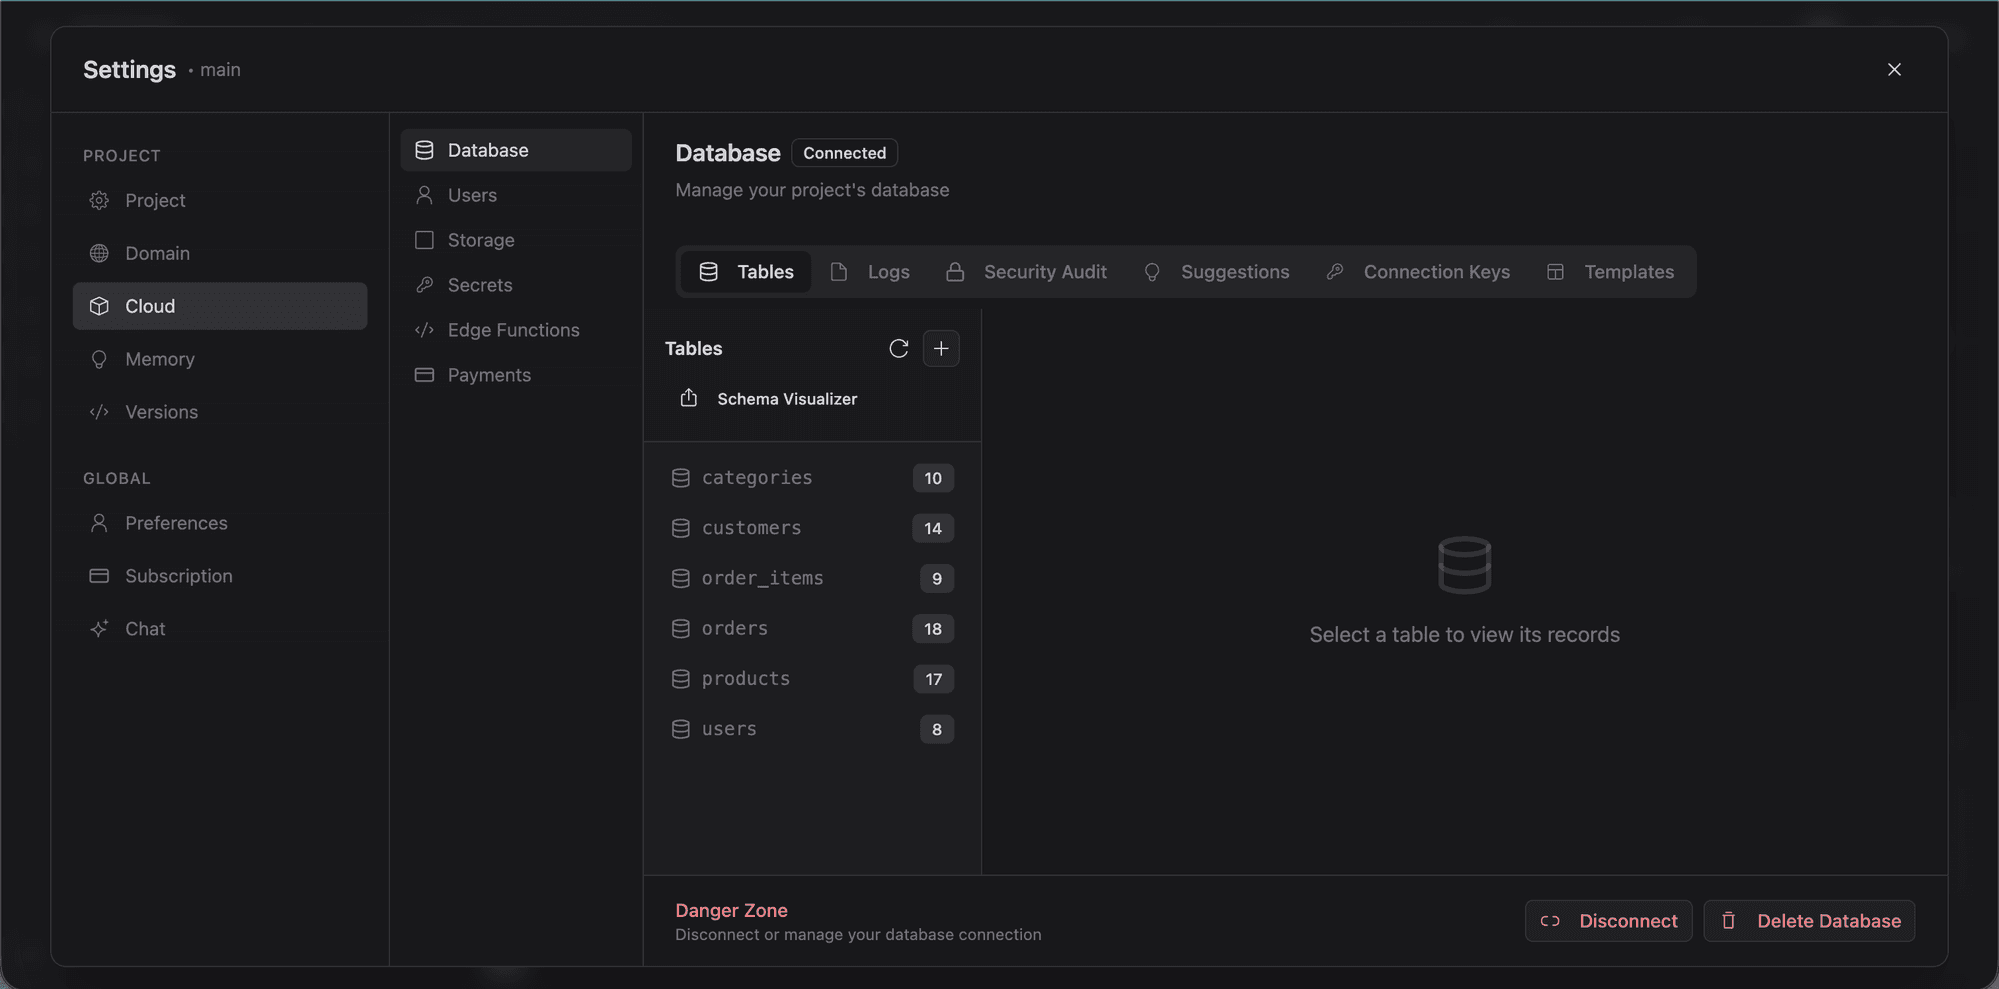1999x989 pixels.
Task: Select the products table
Action: [x=746, y=679]
